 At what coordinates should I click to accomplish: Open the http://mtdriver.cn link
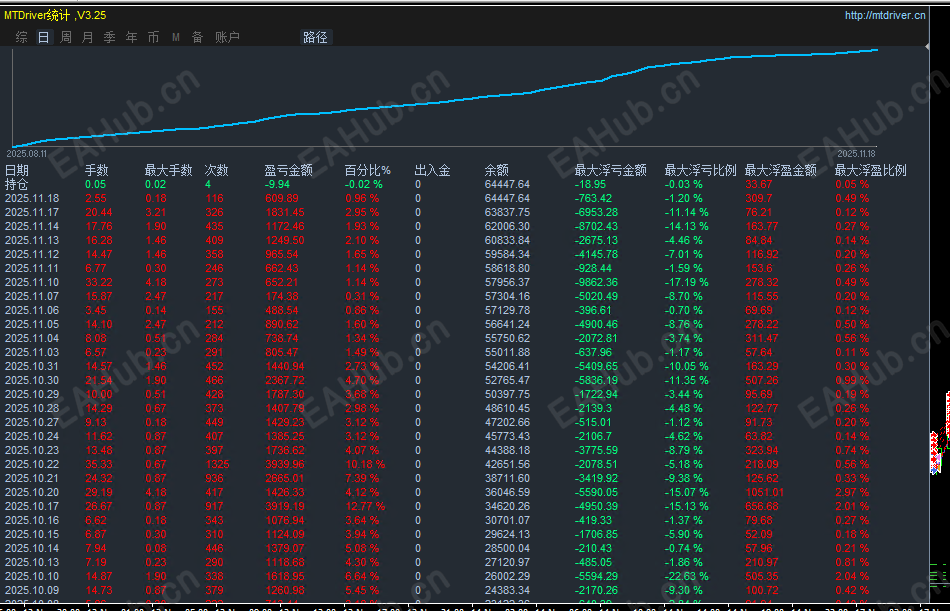click(885, 15)
